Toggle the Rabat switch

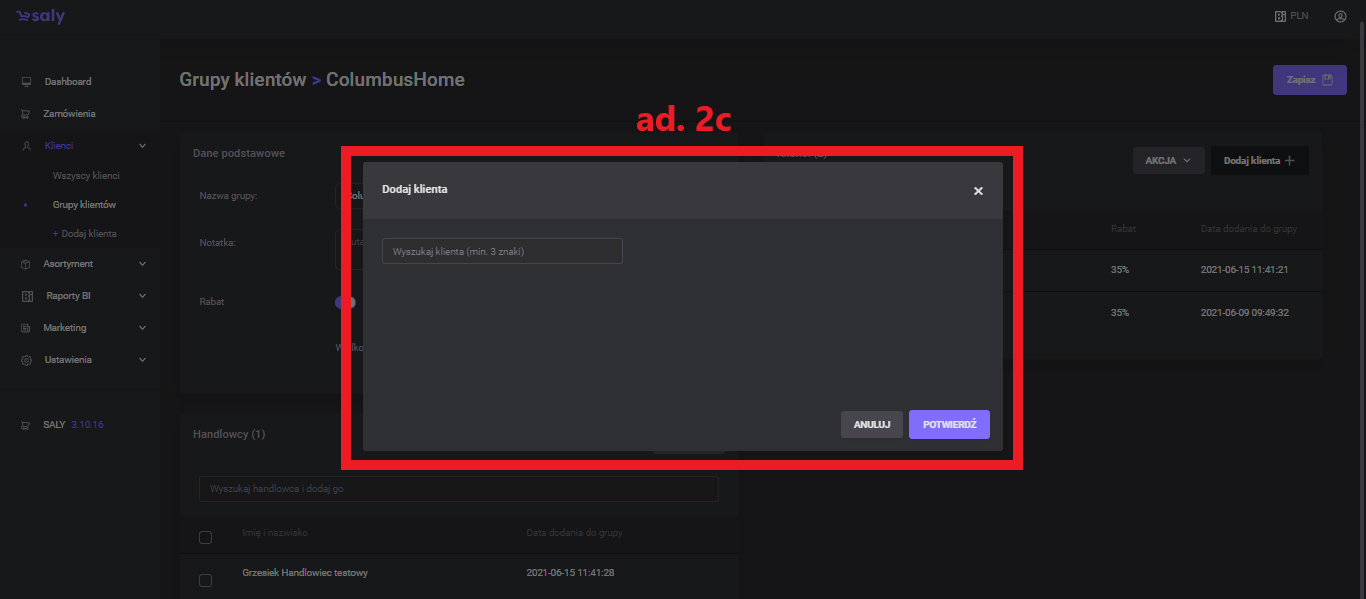tap(345, 302)
